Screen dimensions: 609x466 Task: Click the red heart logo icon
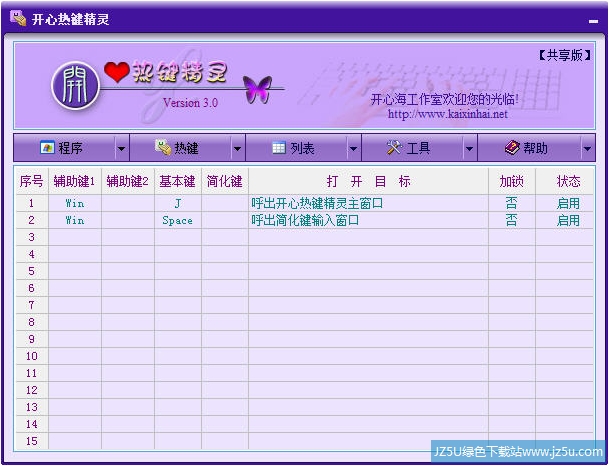117,72
